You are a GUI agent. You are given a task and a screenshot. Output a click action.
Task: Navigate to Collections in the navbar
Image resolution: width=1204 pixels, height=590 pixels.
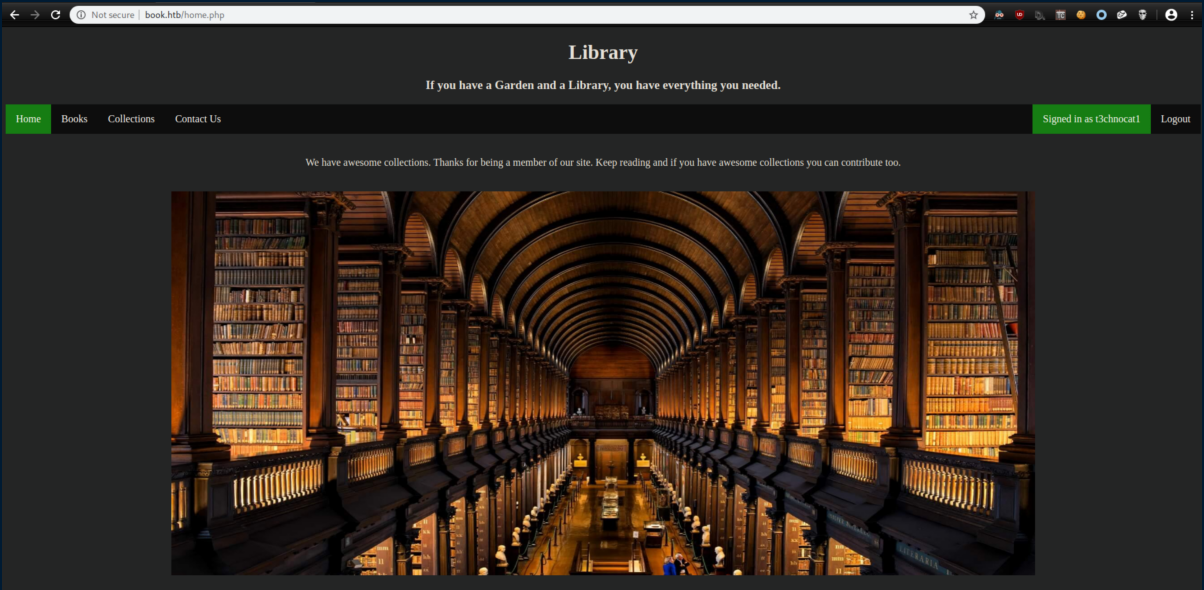tap(131, 119)
